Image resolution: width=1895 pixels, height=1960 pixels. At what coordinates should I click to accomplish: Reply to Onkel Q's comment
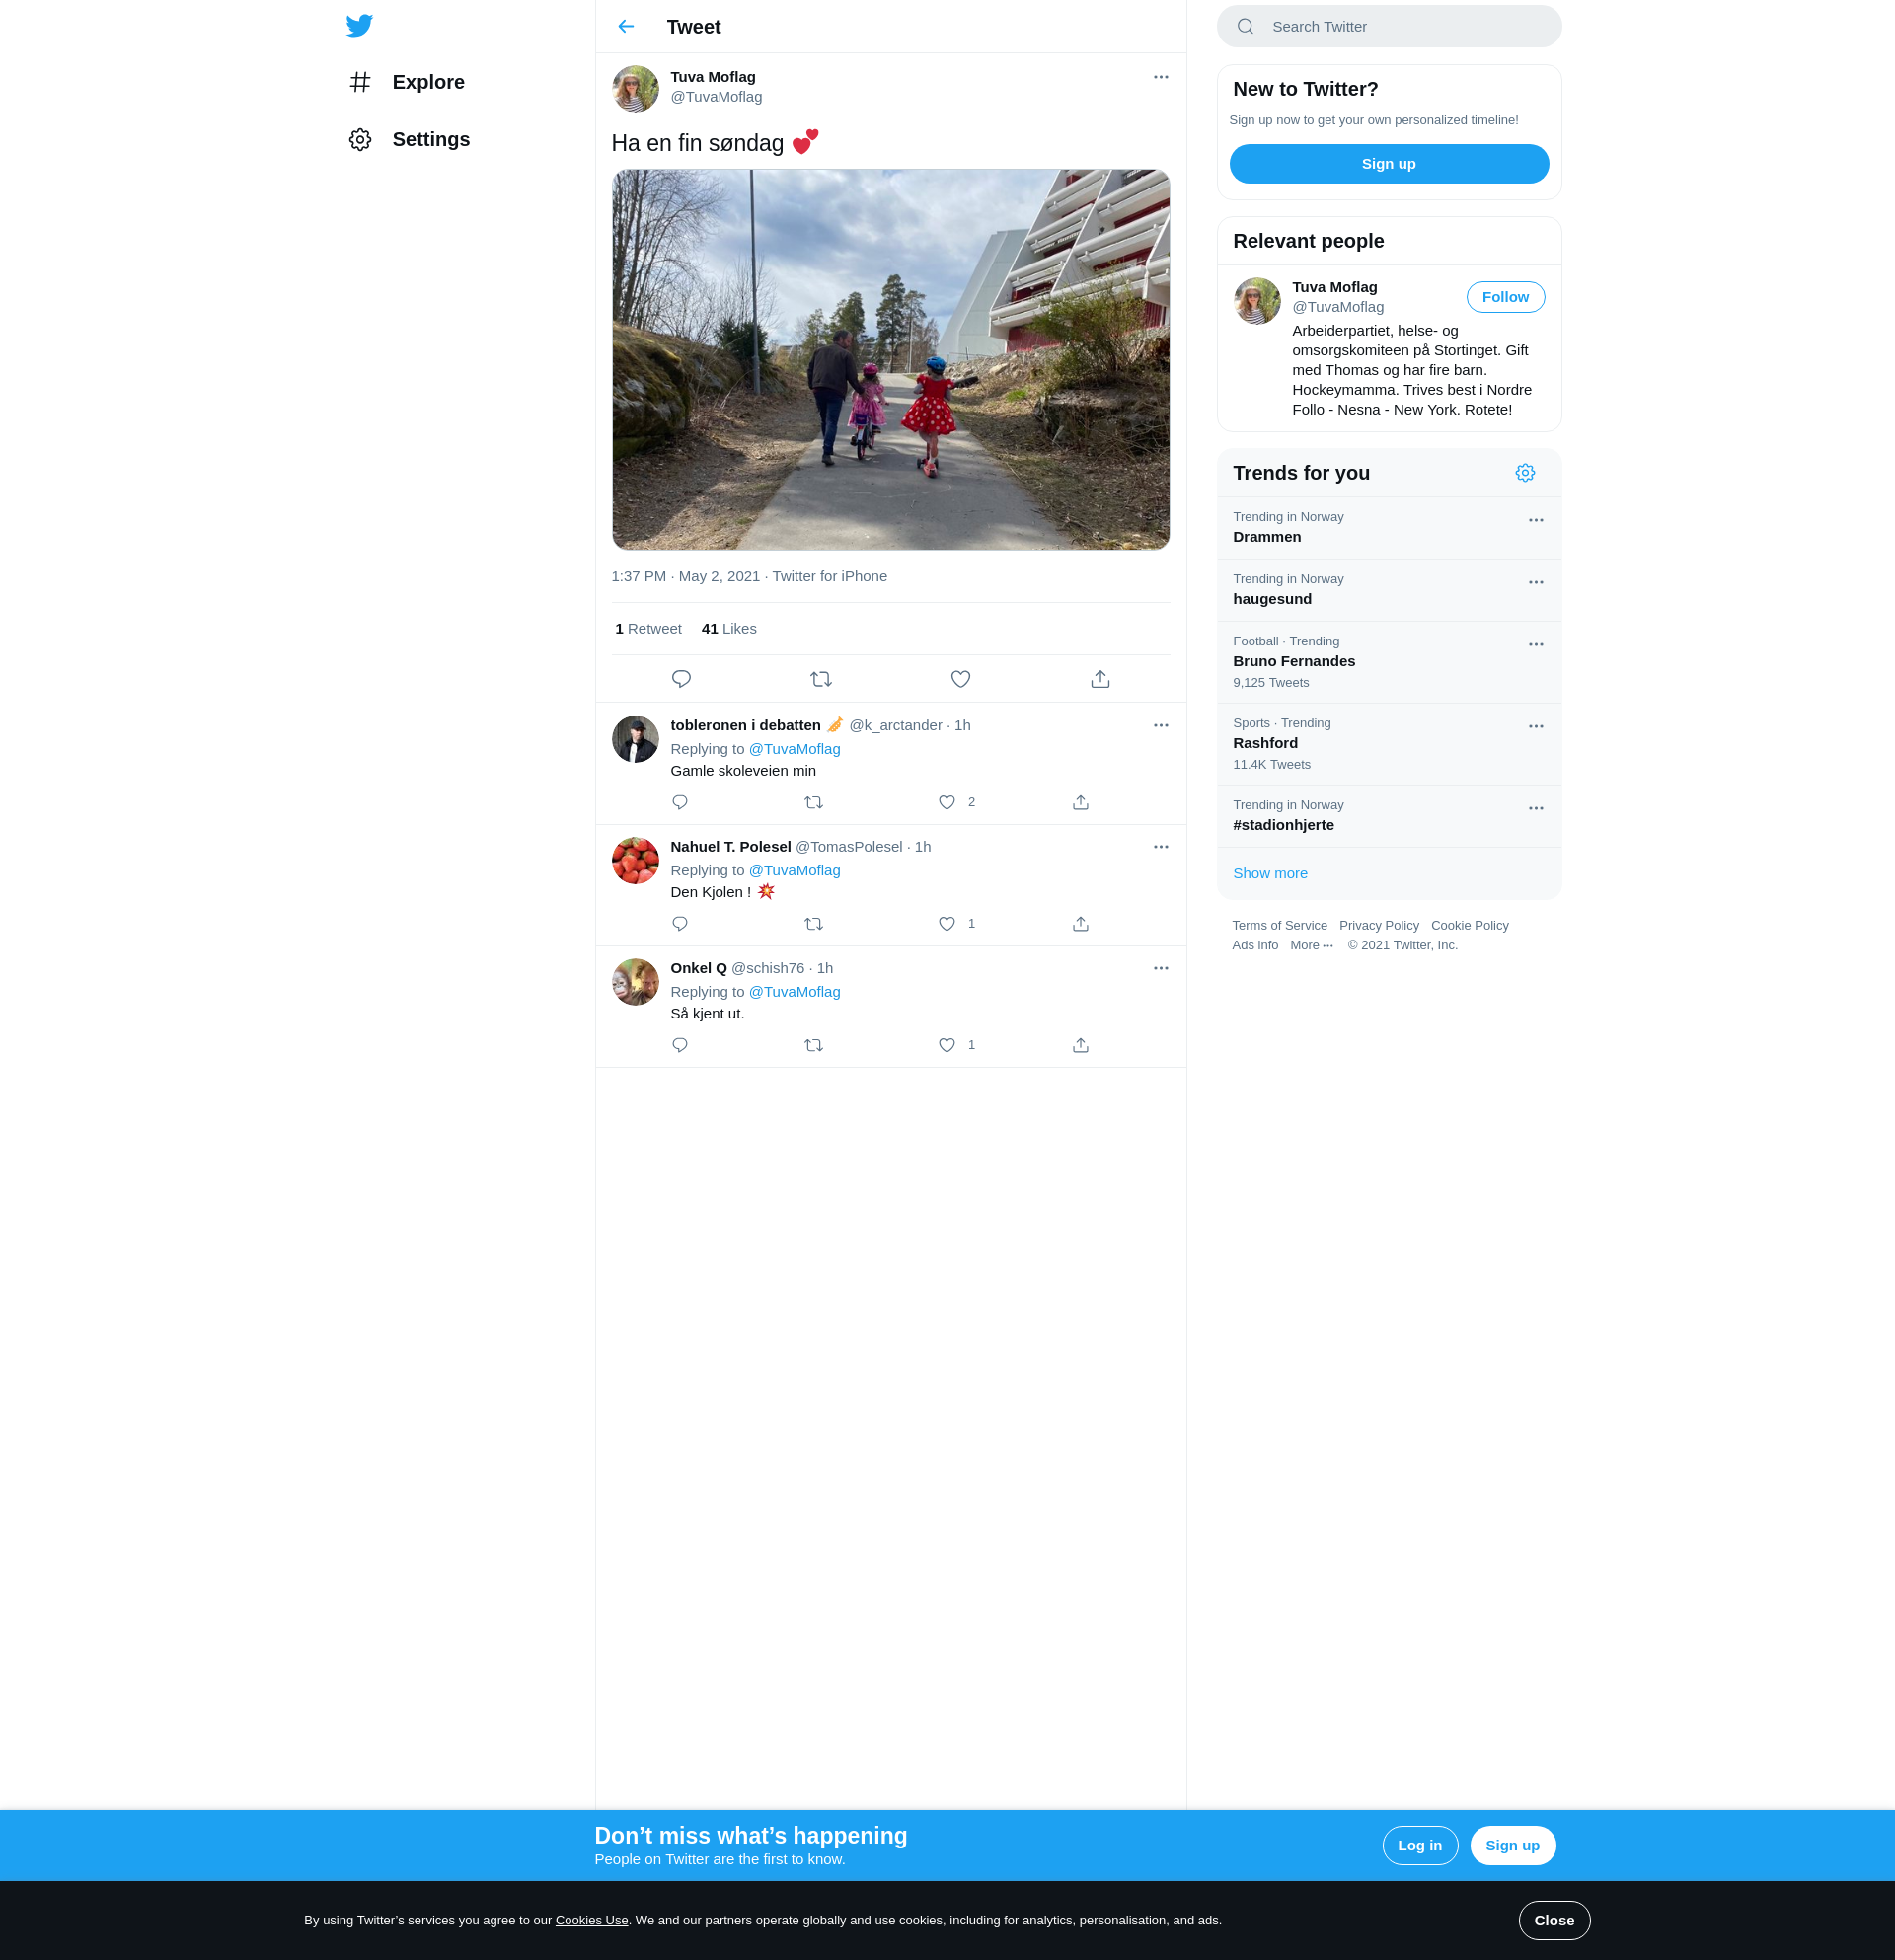[x=680, y=1045]
